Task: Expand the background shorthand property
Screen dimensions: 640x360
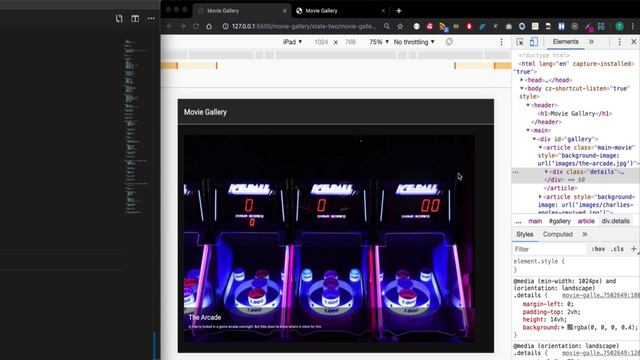Action: click(x=563, y=327)
